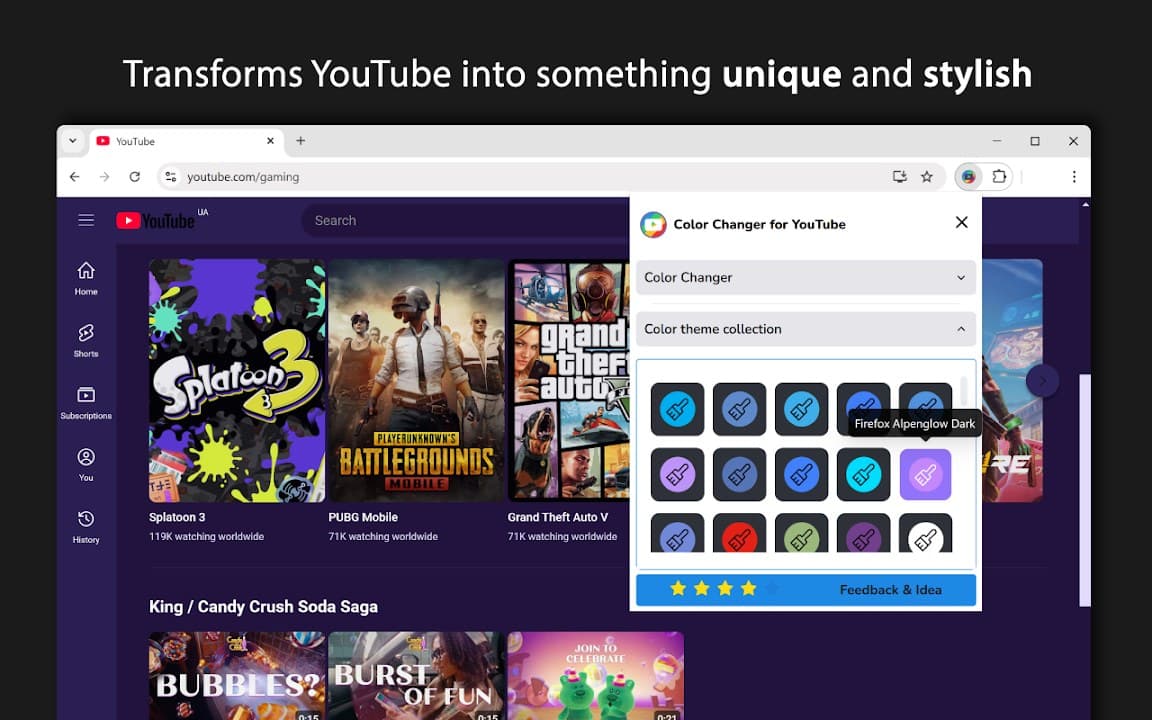Viewport: 1152px width, 720px height.
Task: Apply the lavender brush theme in middle row
Action: 677,475
